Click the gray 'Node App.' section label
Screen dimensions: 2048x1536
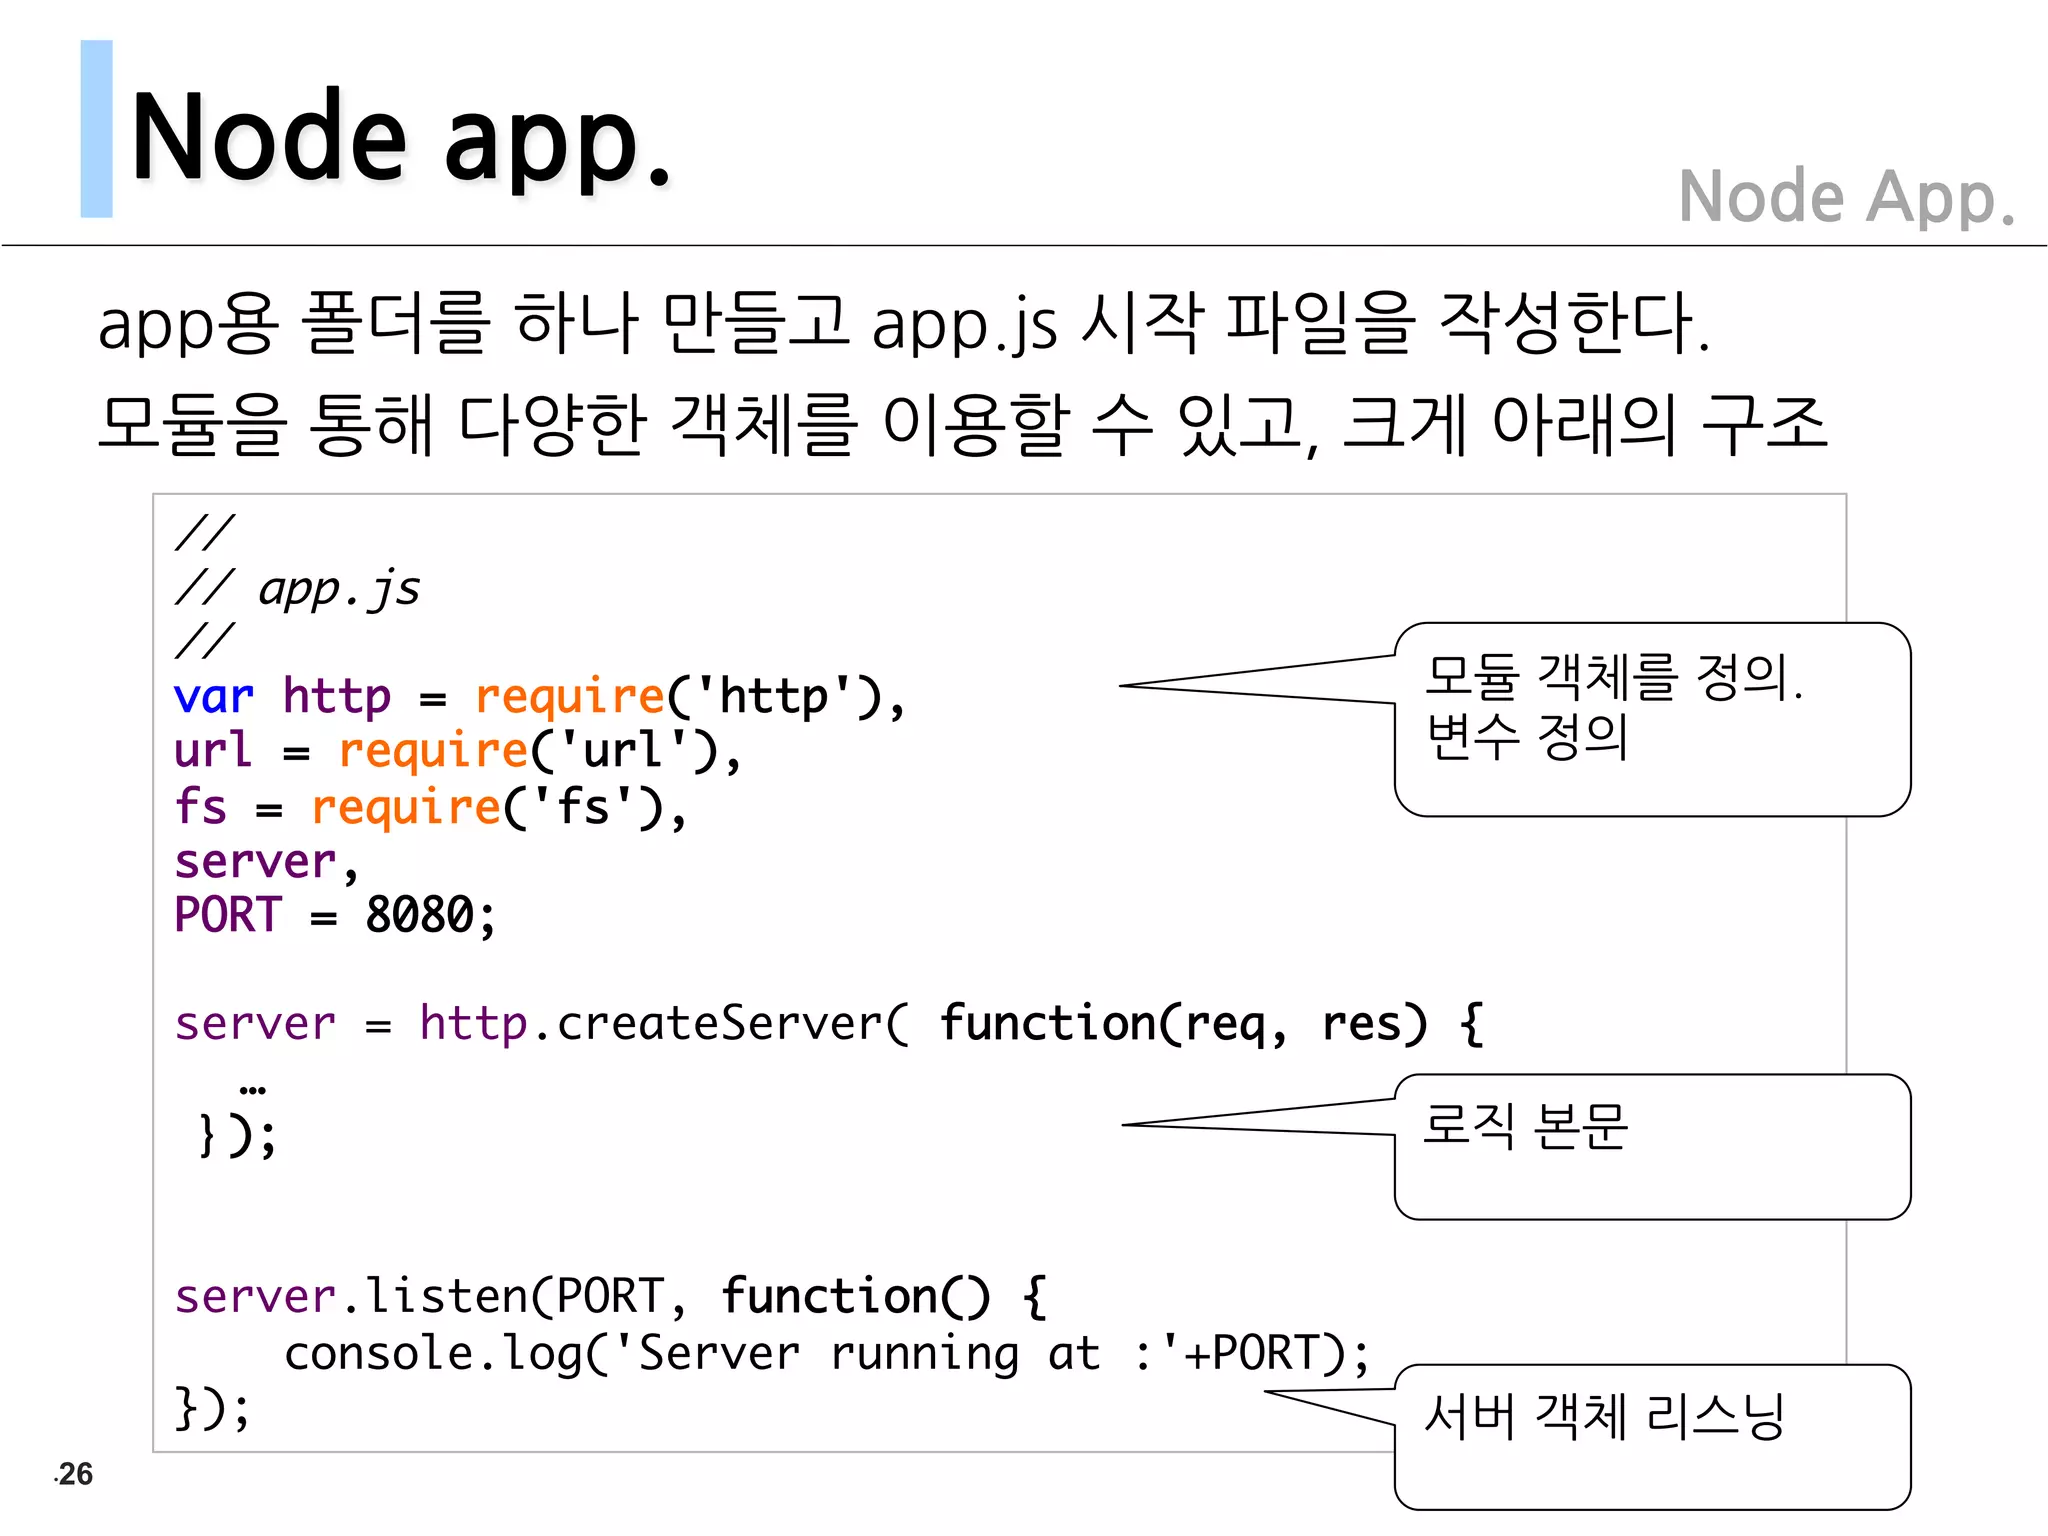click(1846, 197)
